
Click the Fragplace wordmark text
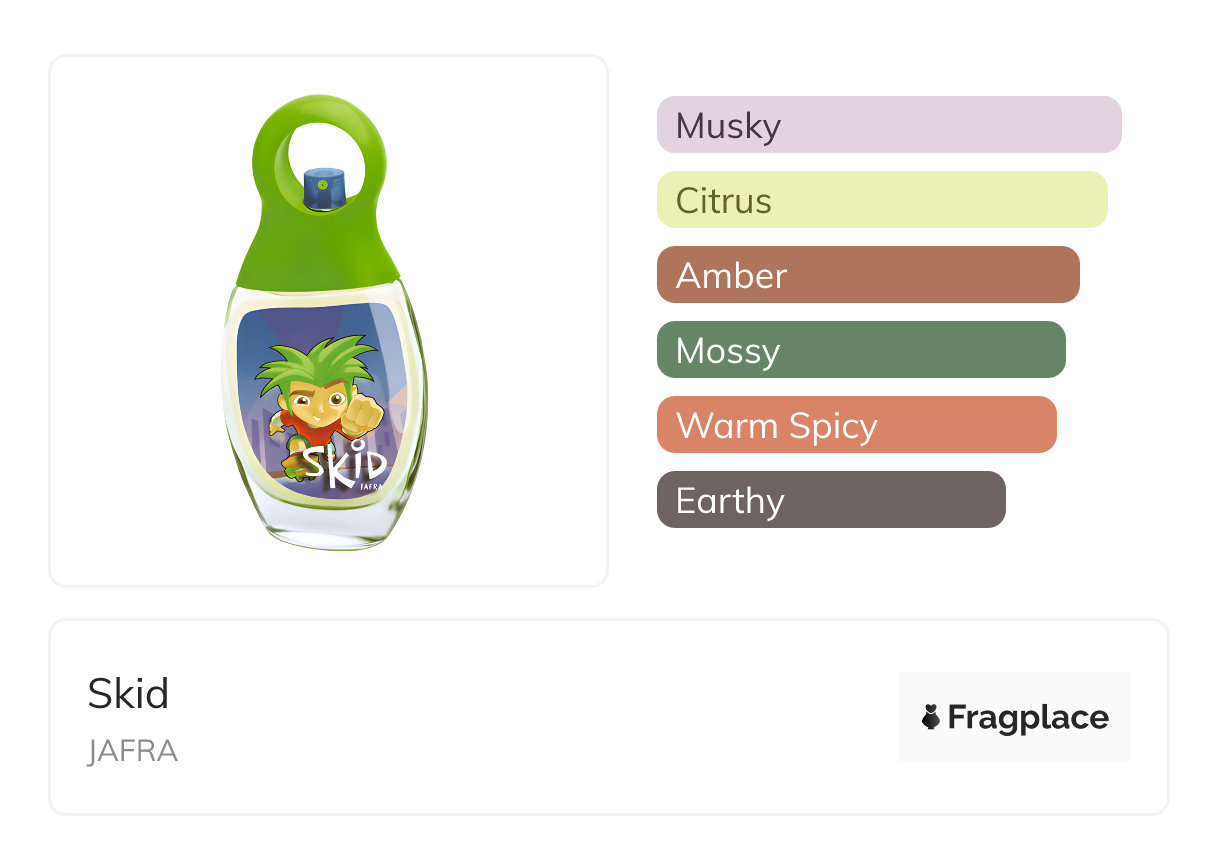(1028, 717)
